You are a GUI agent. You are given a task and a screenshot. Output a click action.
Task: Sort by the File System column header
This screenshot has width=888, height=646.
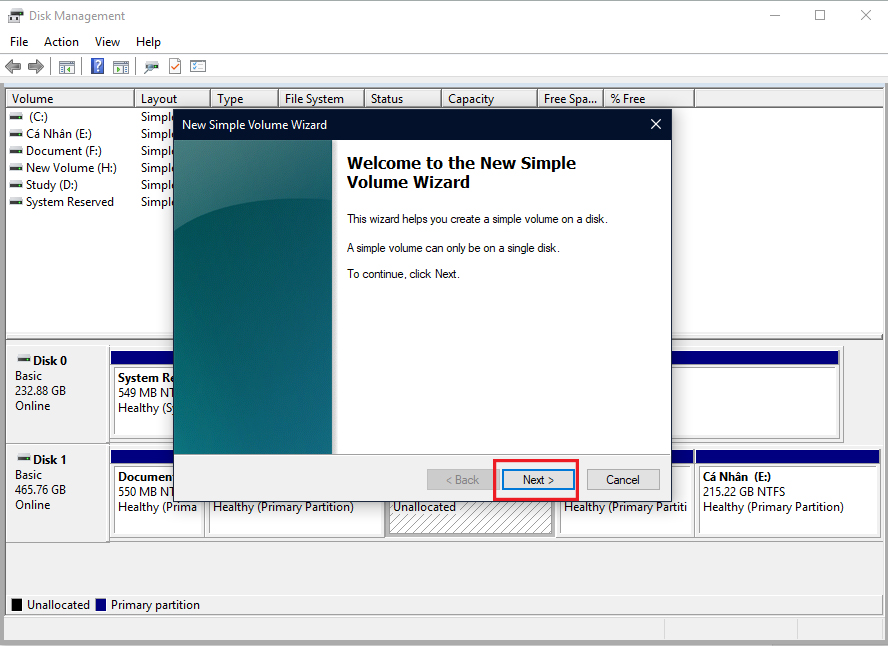321,99
